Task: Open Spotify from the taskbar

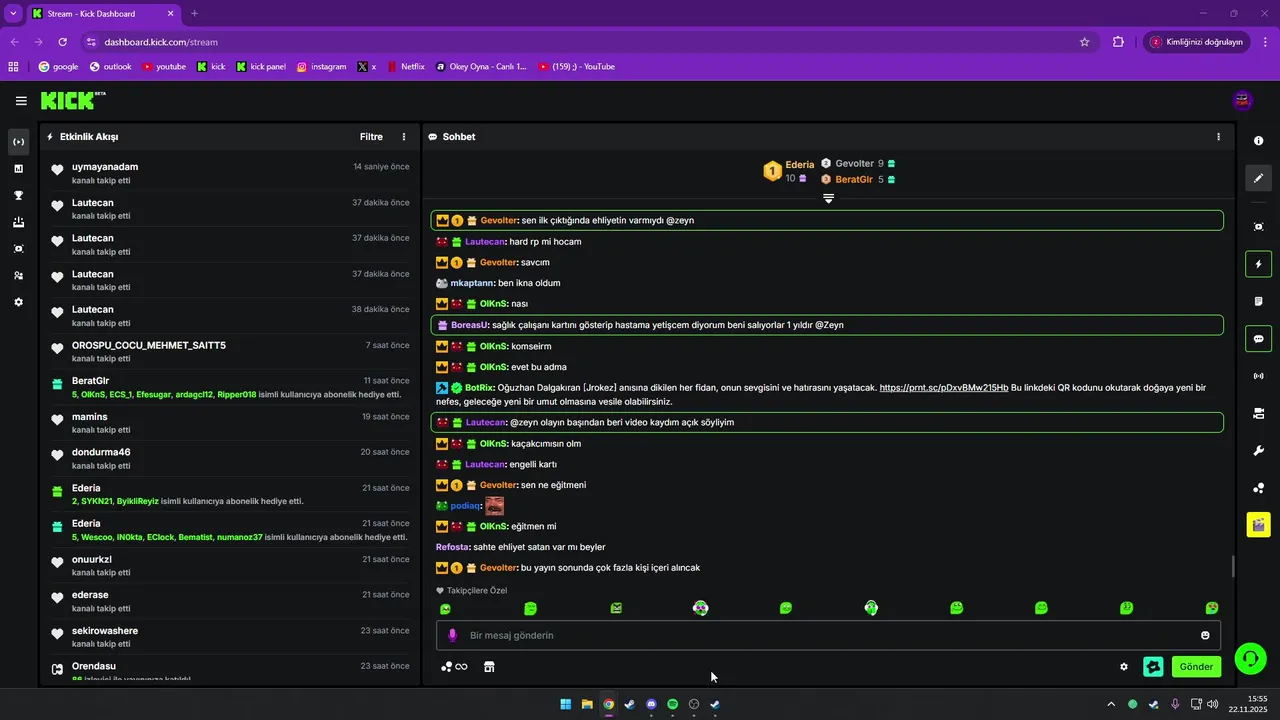Action: click(x=672, y=704)
